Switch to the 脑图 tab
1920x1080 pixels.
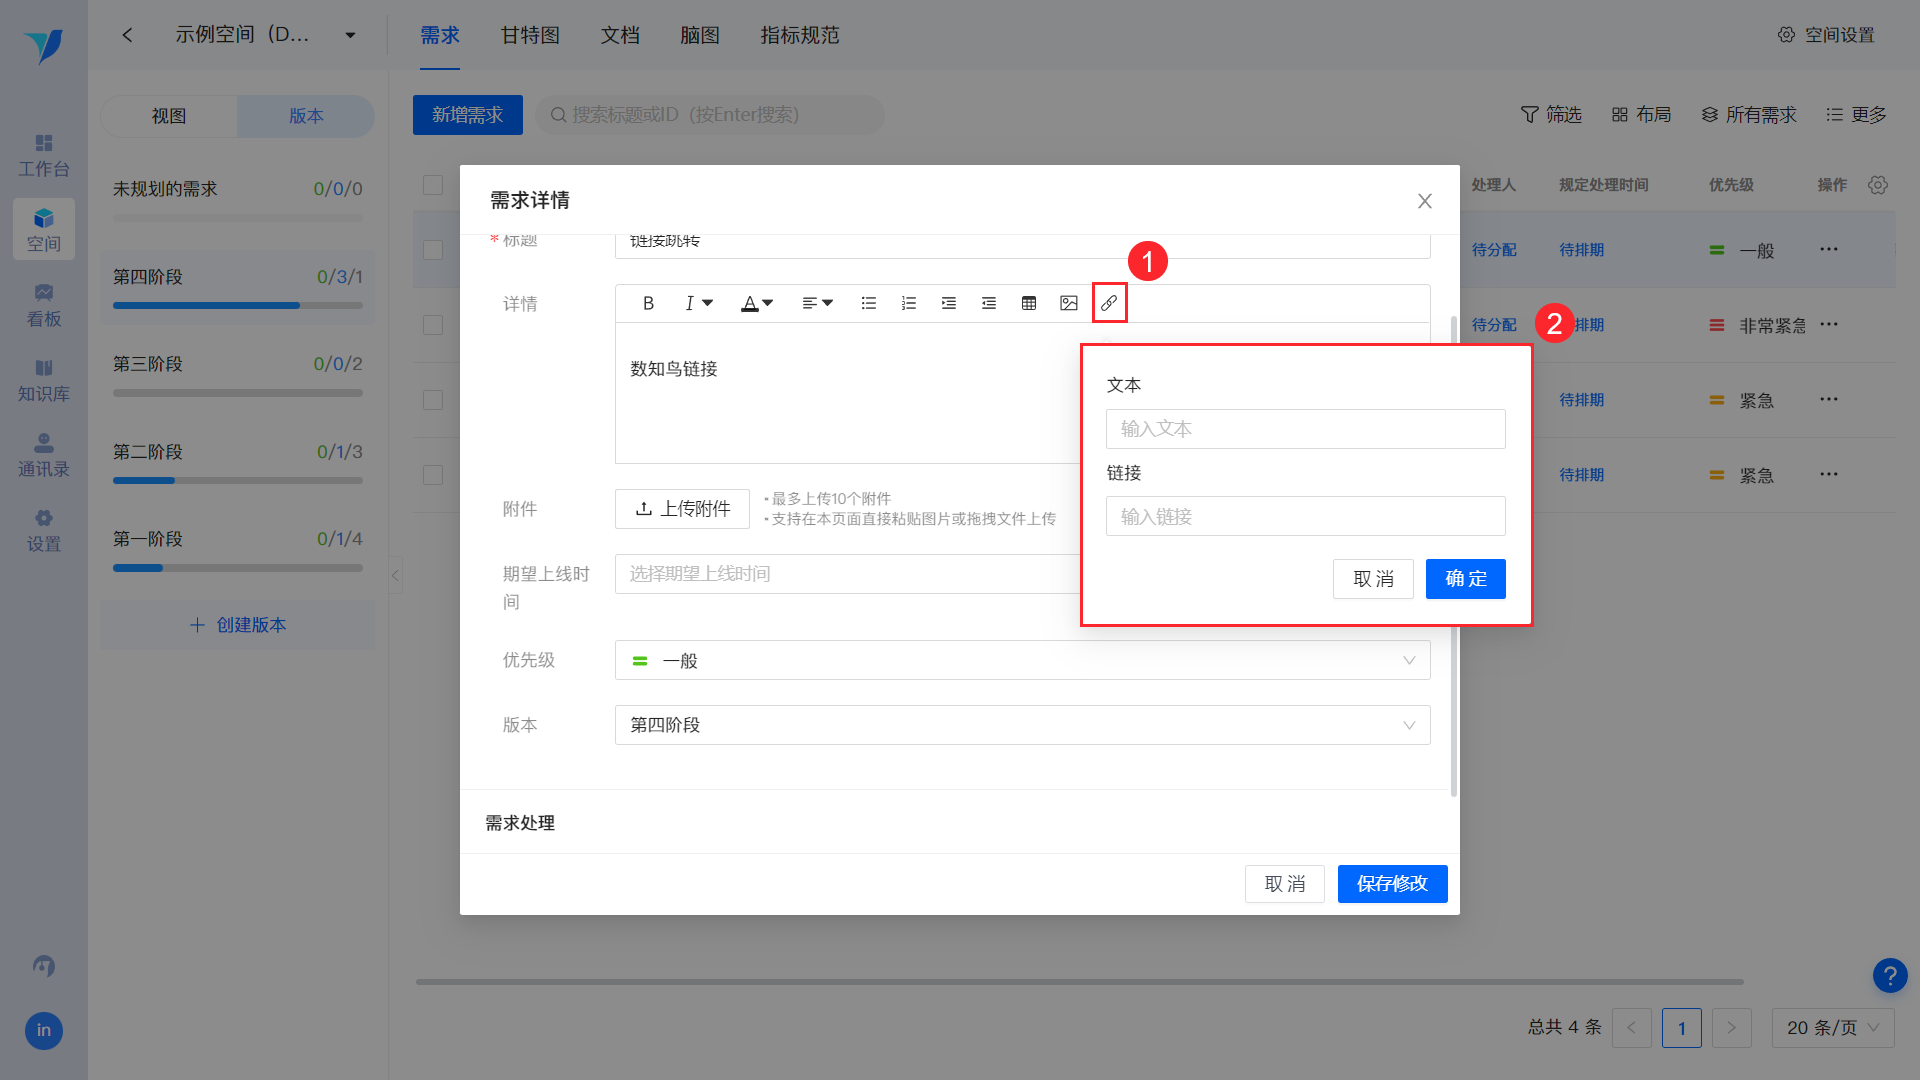point(700,35)
